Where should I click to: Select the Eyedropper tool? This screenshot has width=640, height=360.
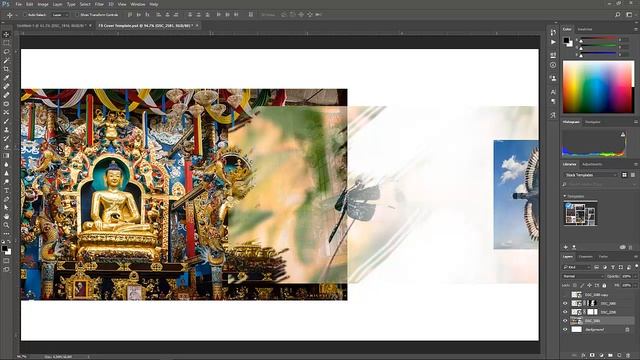pyautogui.click(x=6, y=78)
